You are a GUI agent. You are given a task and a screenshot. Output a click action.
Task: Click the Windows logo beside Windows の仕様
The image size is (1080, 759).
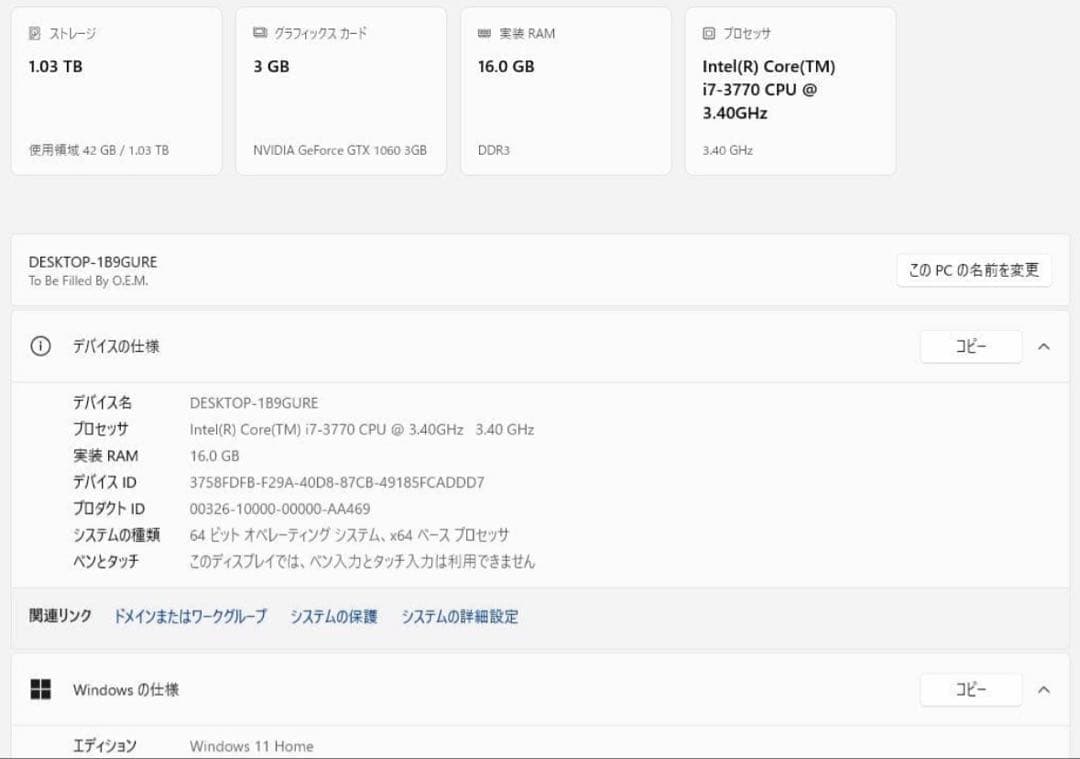coord(41,689)
